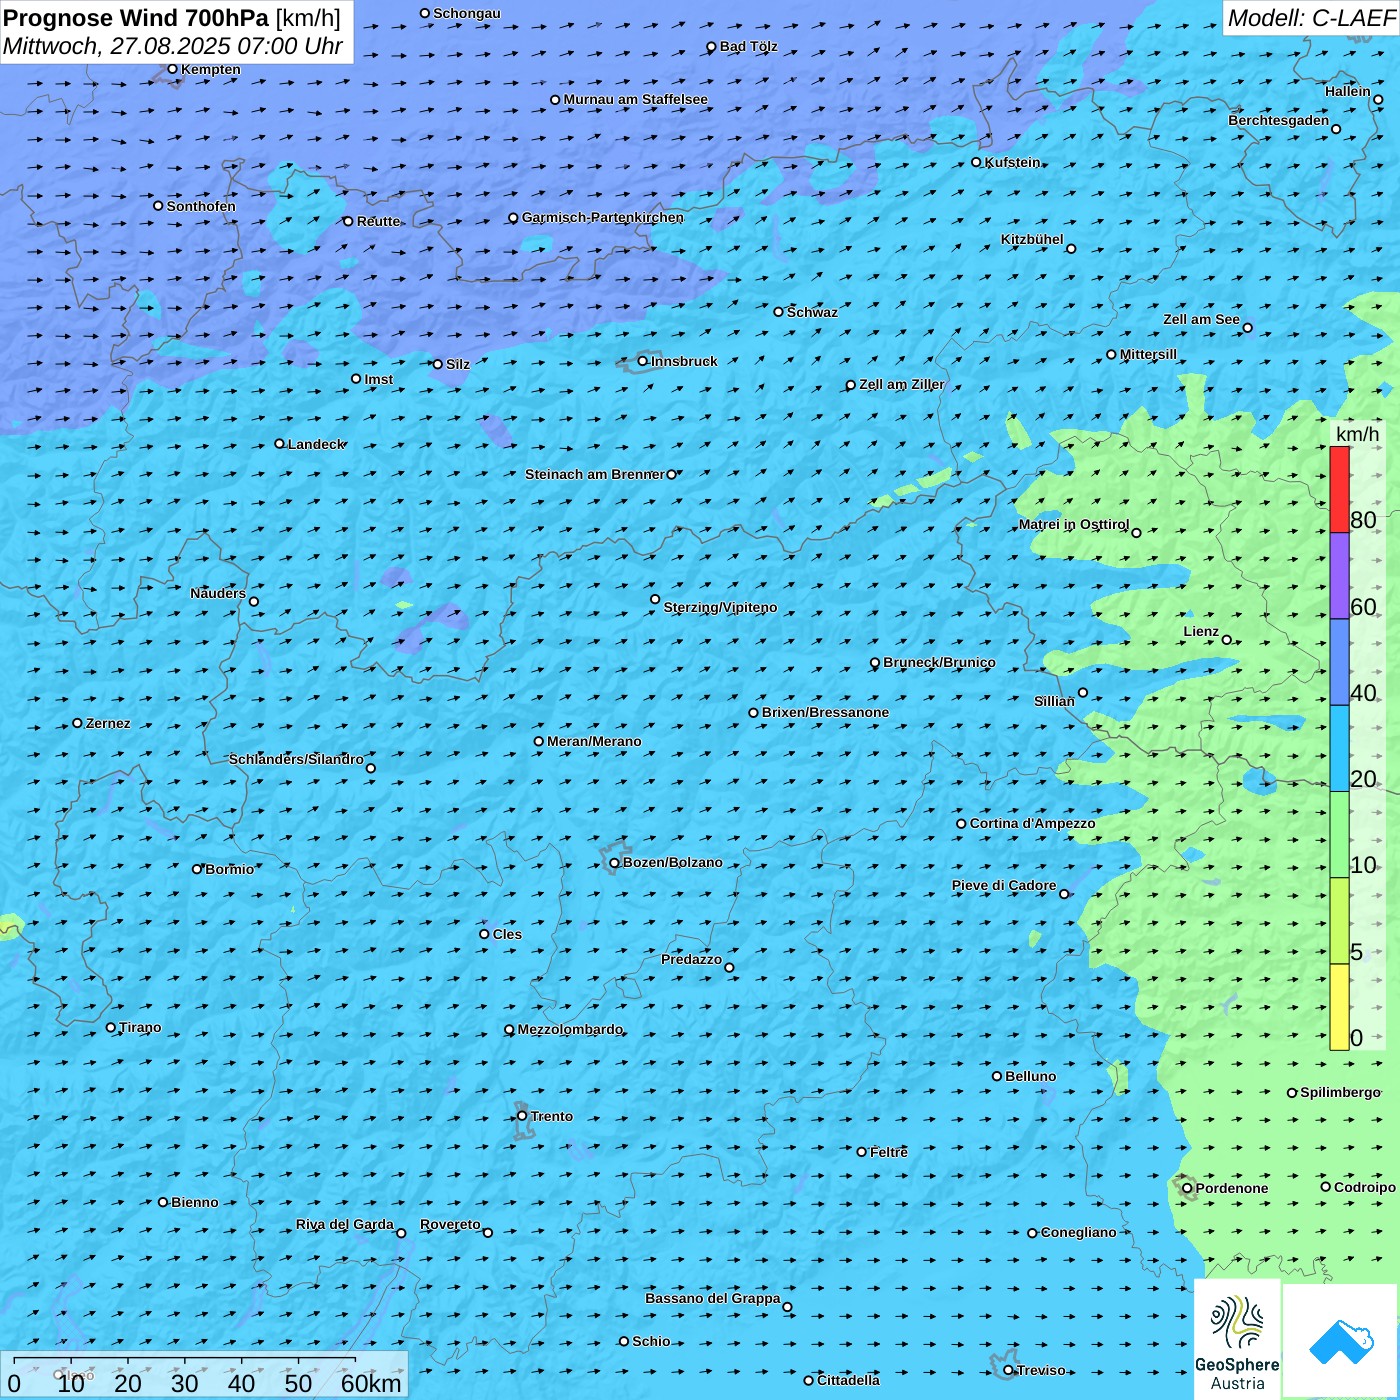The width and height of the screenshot is (1400, 1400).
Task: Click the '60km' scale bar label
Action: coord(371,1383)
